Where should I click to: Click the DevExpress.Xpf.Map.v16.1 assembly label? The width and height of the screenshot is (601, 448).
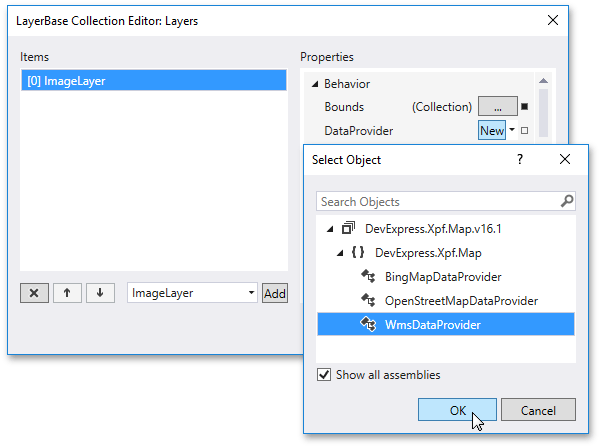pos(433,229)
